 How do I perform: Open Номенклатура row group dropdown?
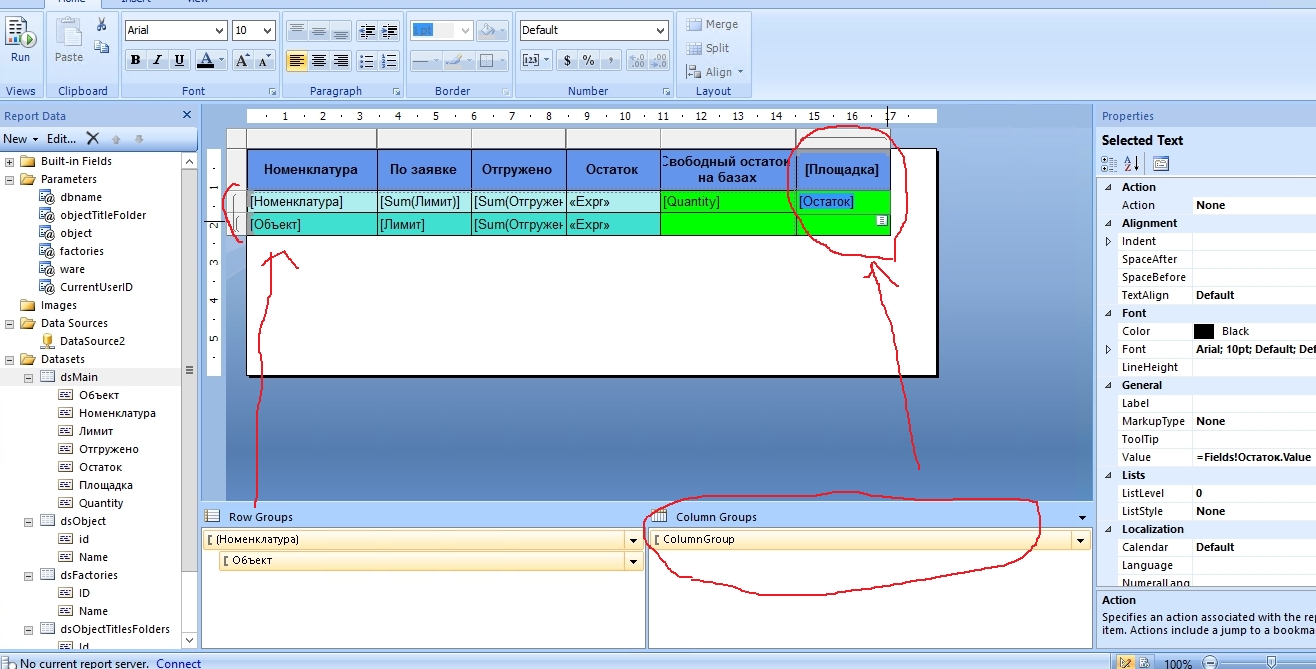coord(632,539)
